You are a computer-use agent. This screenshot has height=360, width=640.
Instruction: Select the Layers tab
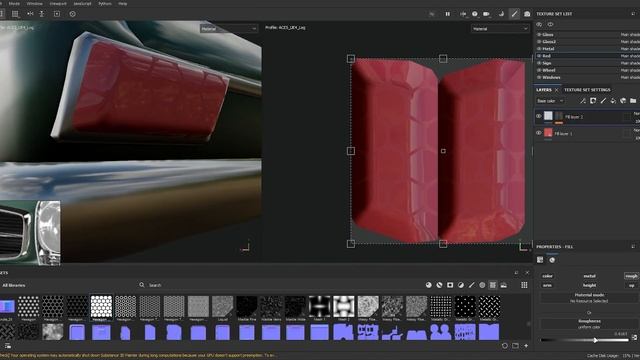pyautogui.click(x=544, y=90)
